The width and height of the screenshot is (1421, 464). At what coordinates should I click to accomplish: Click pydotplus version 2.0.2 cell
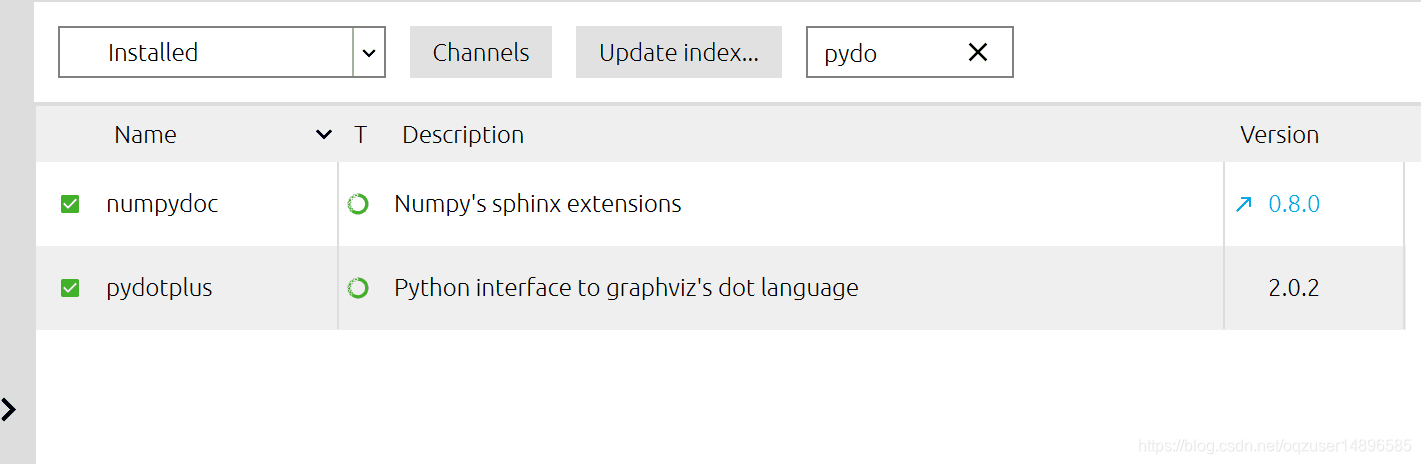(1294, 288)
